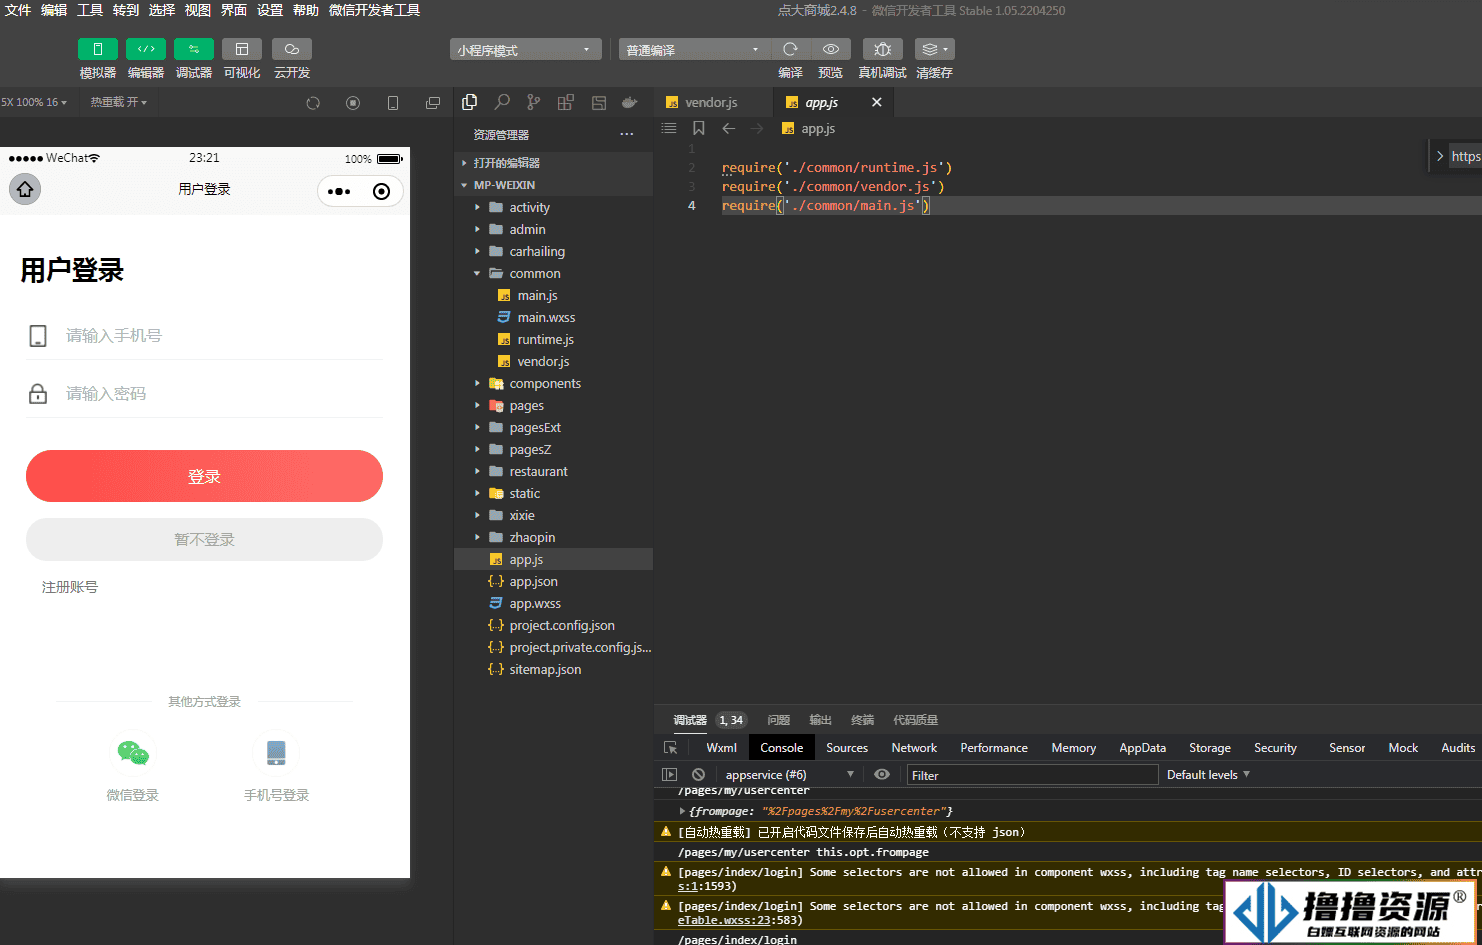Close the app.js editor tab
The image size is (1482, 945).
877,102
